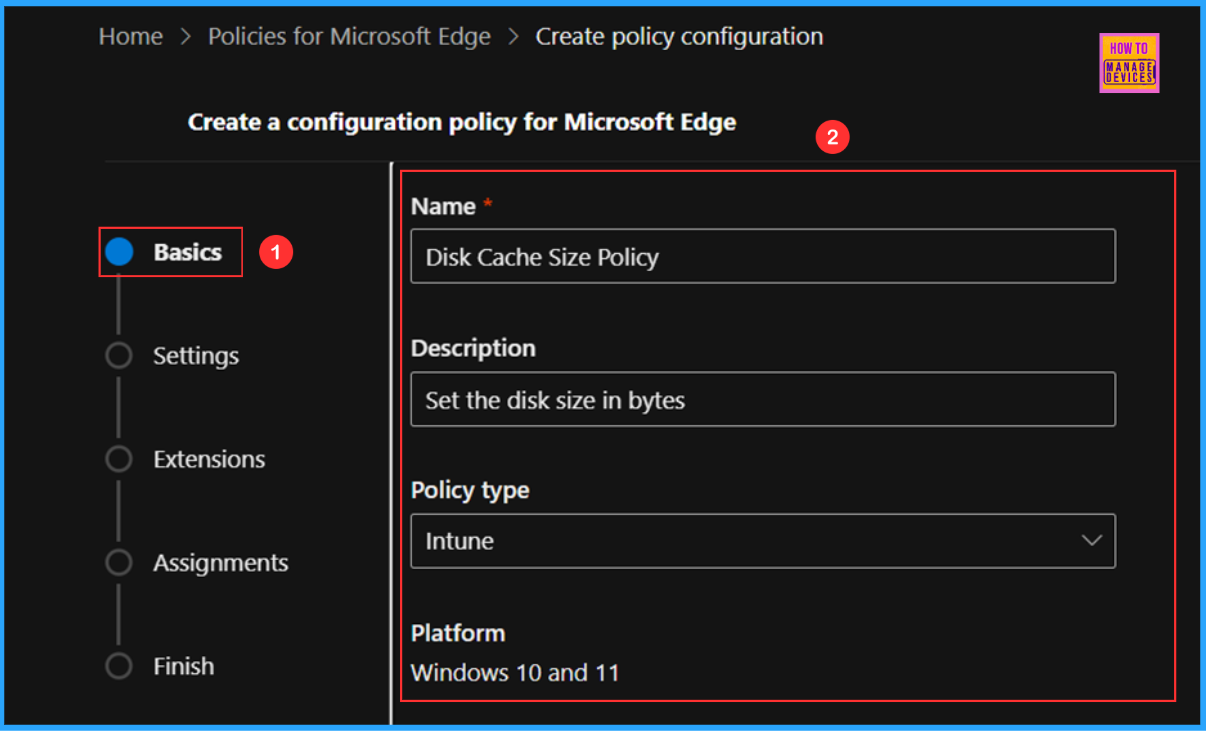Click the 'Windows 10 and 11' platform text
Viewport: 1206px width, 731px height.
(515, 672)
